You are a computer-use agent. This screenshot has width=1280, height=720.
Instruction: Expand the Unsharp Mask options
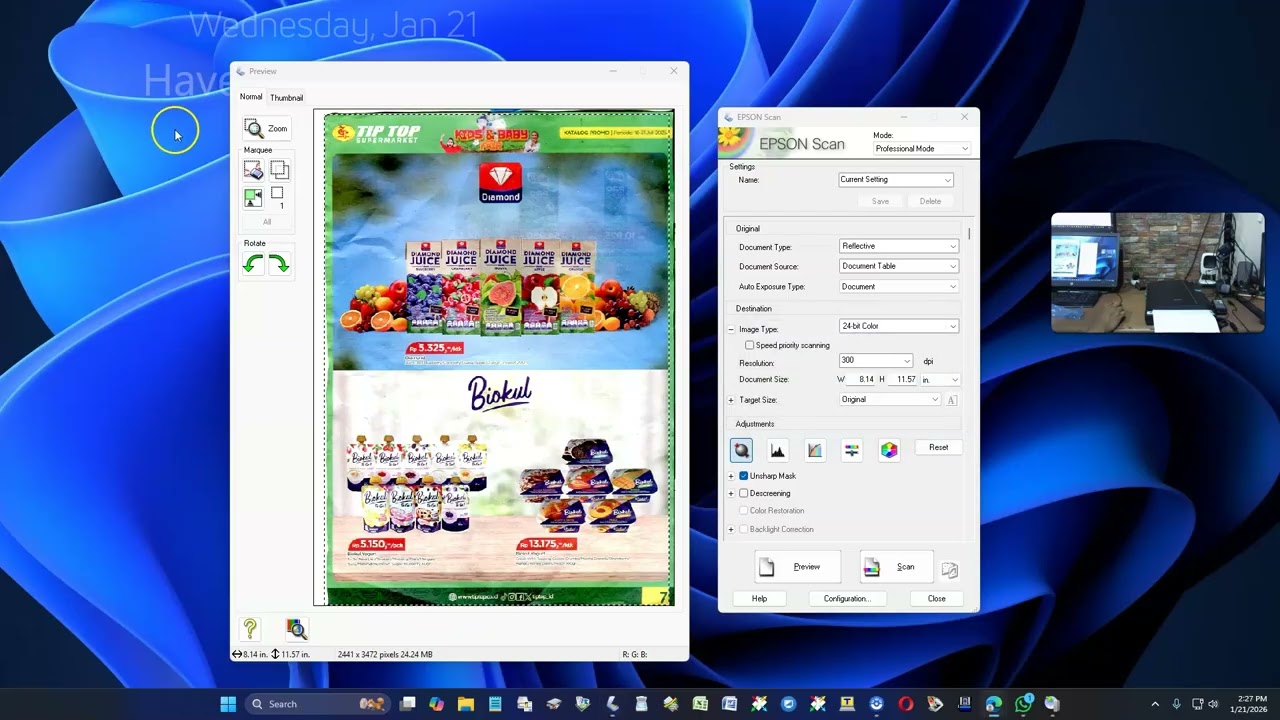(x=731, y=476)
